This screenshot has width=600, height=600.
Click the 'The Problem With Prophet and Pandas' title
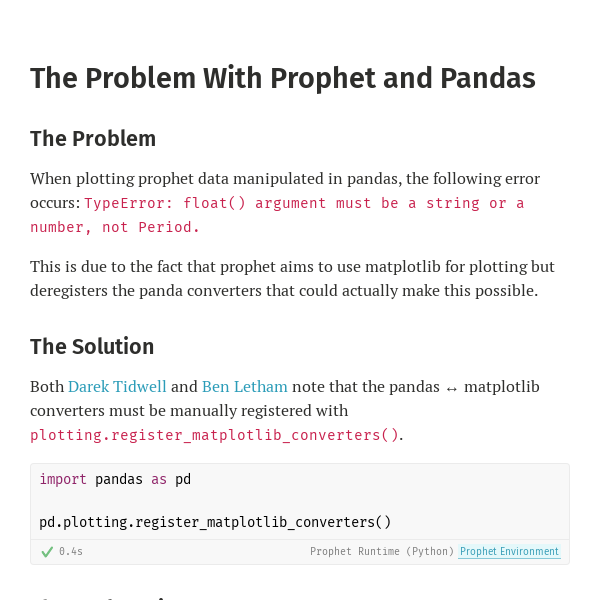283,78
